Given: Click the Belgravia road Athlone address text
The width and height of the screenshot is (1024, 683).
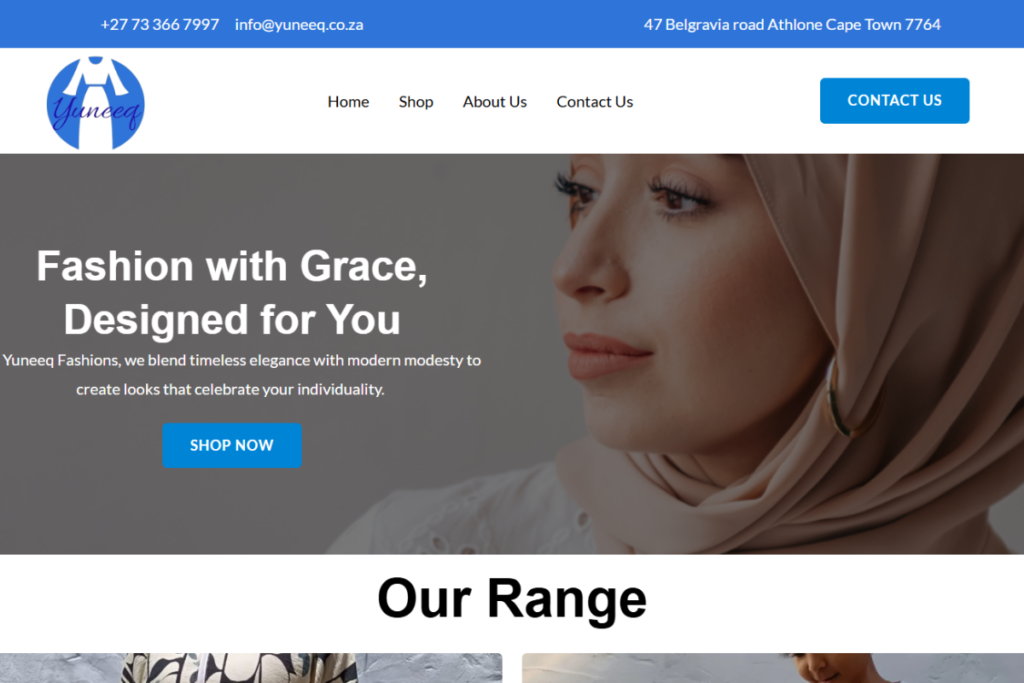Looking at the screenshot, I should coord(792,25).
